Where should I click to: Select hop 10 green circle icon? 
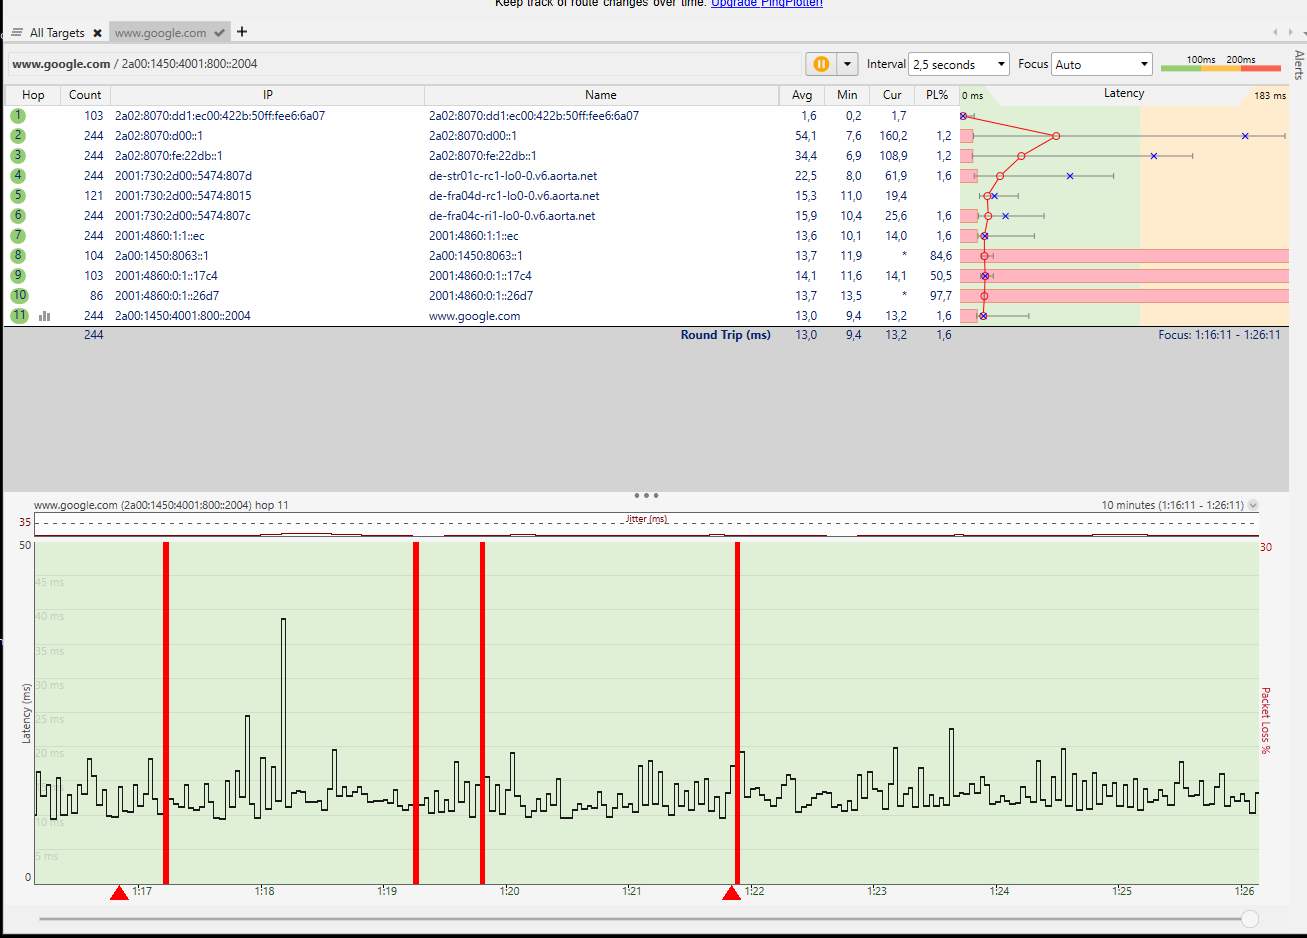[19, 296]
